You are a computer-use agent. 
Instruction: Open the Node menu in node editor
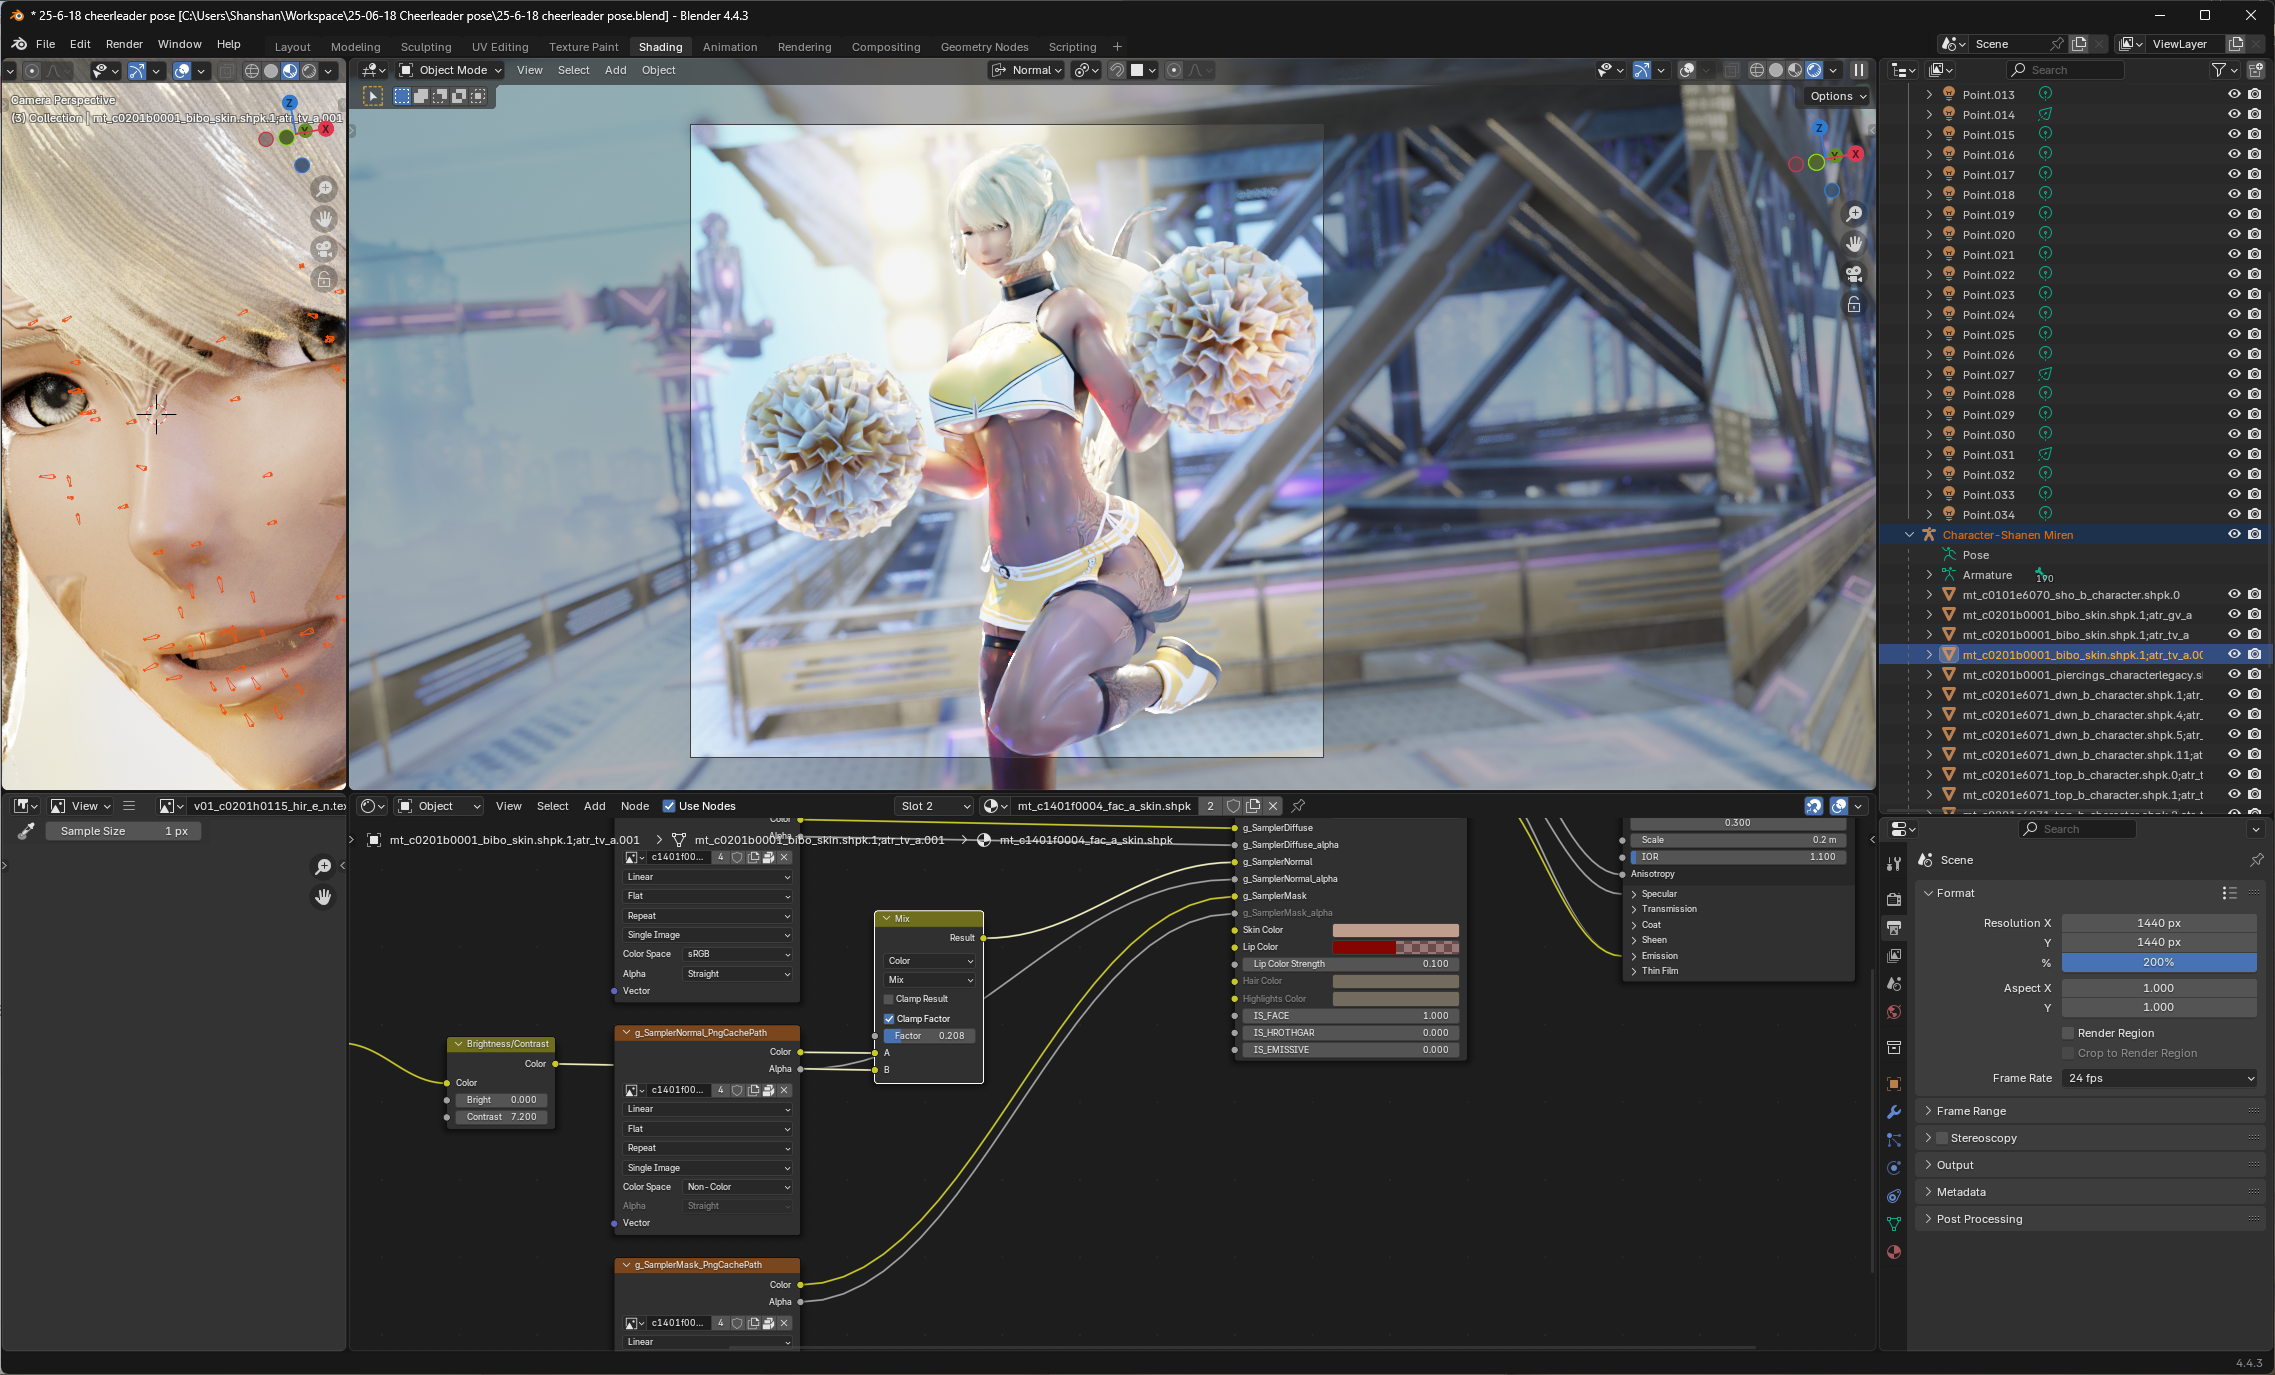634,806
